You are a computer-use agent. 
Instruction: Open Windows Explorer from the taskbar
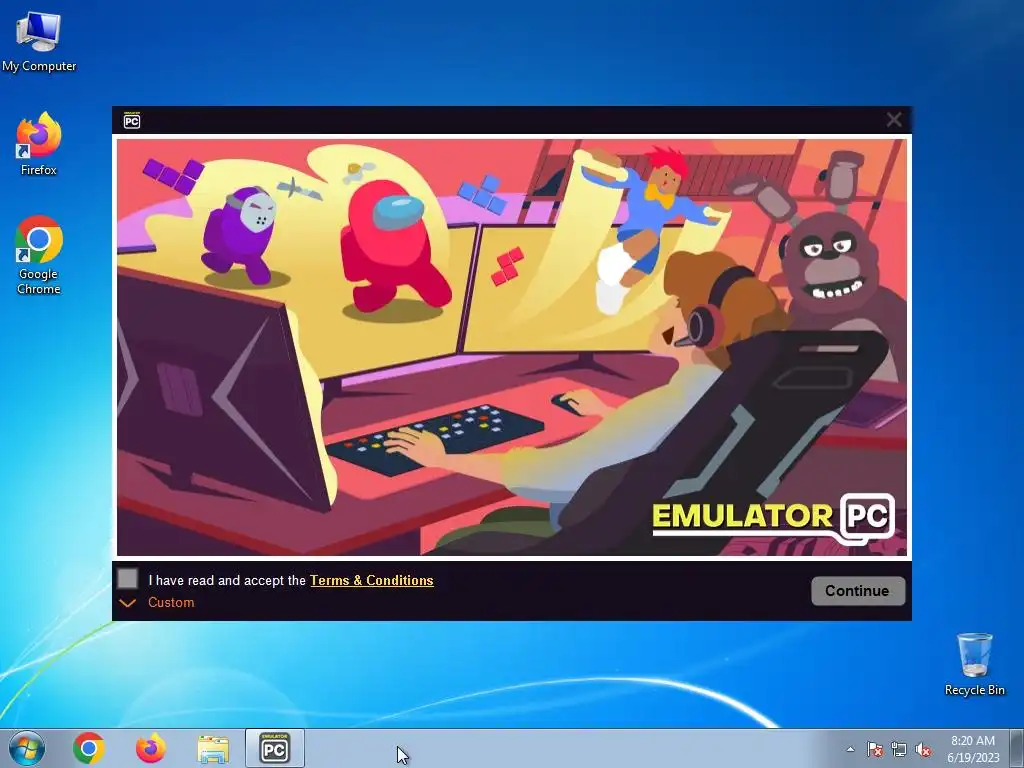tap(213, 748)
